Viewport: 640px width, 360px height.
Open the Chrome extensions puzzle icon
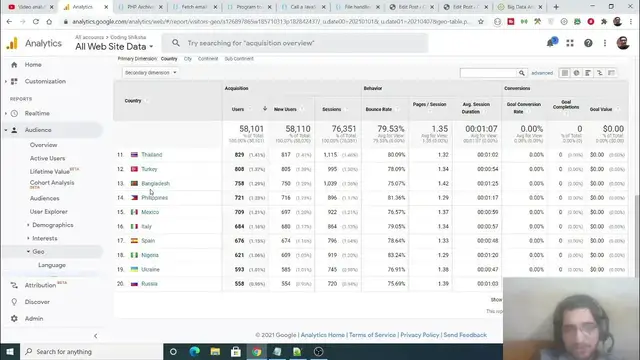pos(604,22)
